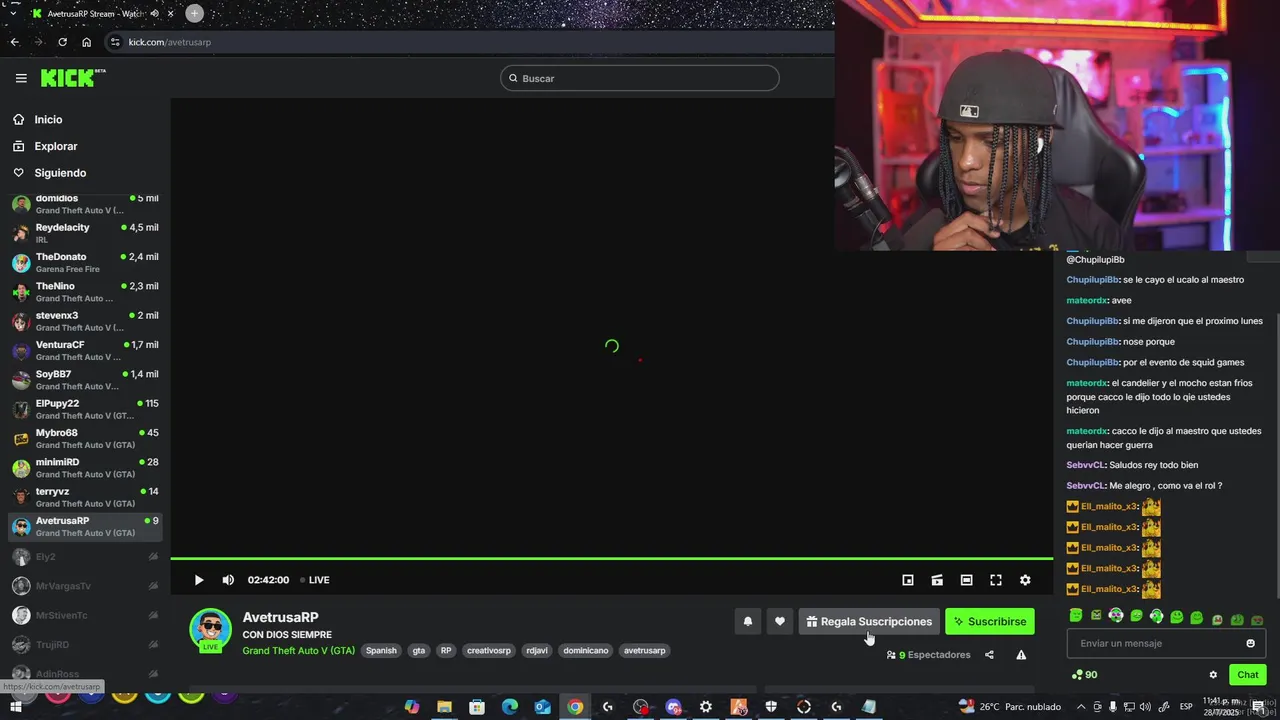
Task: Open chat settings gear
Action: pos(1213,675)
